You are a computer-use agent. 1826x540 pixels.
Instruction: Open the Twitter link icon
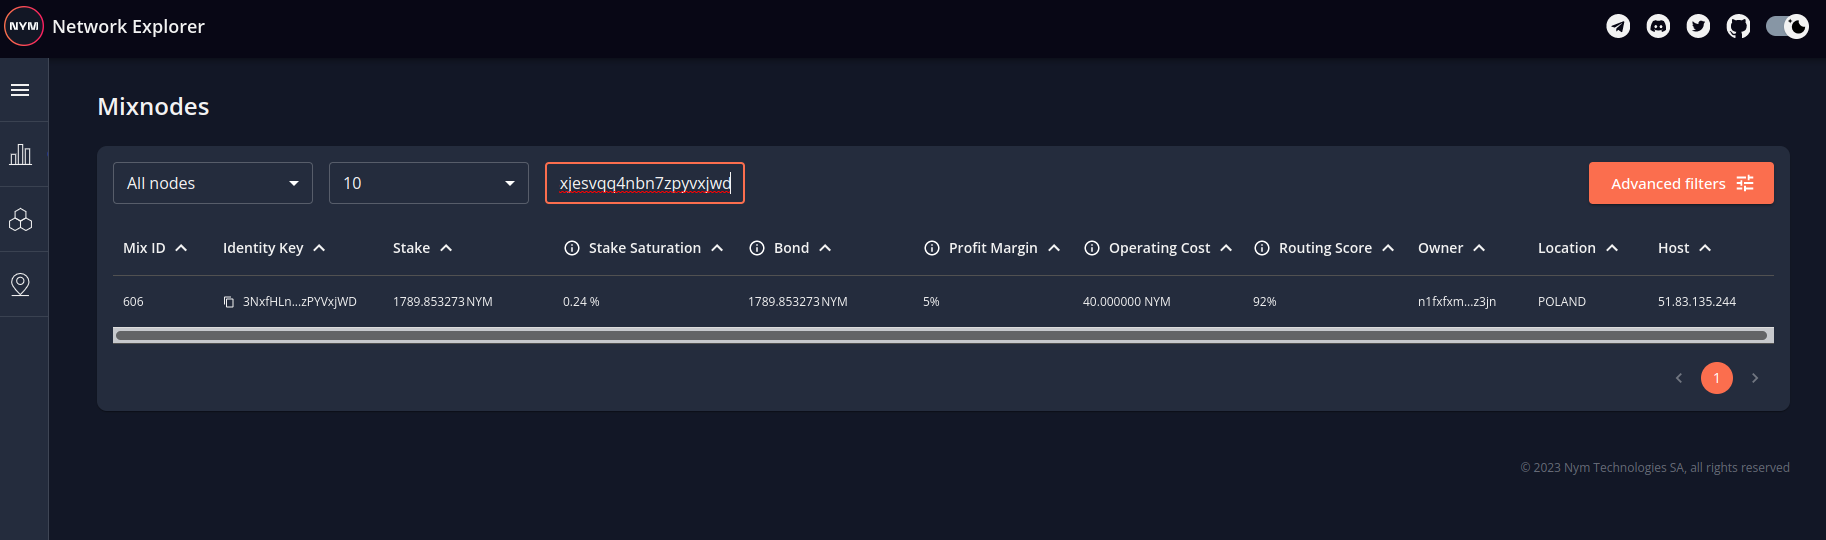[x=1698, y=26]
